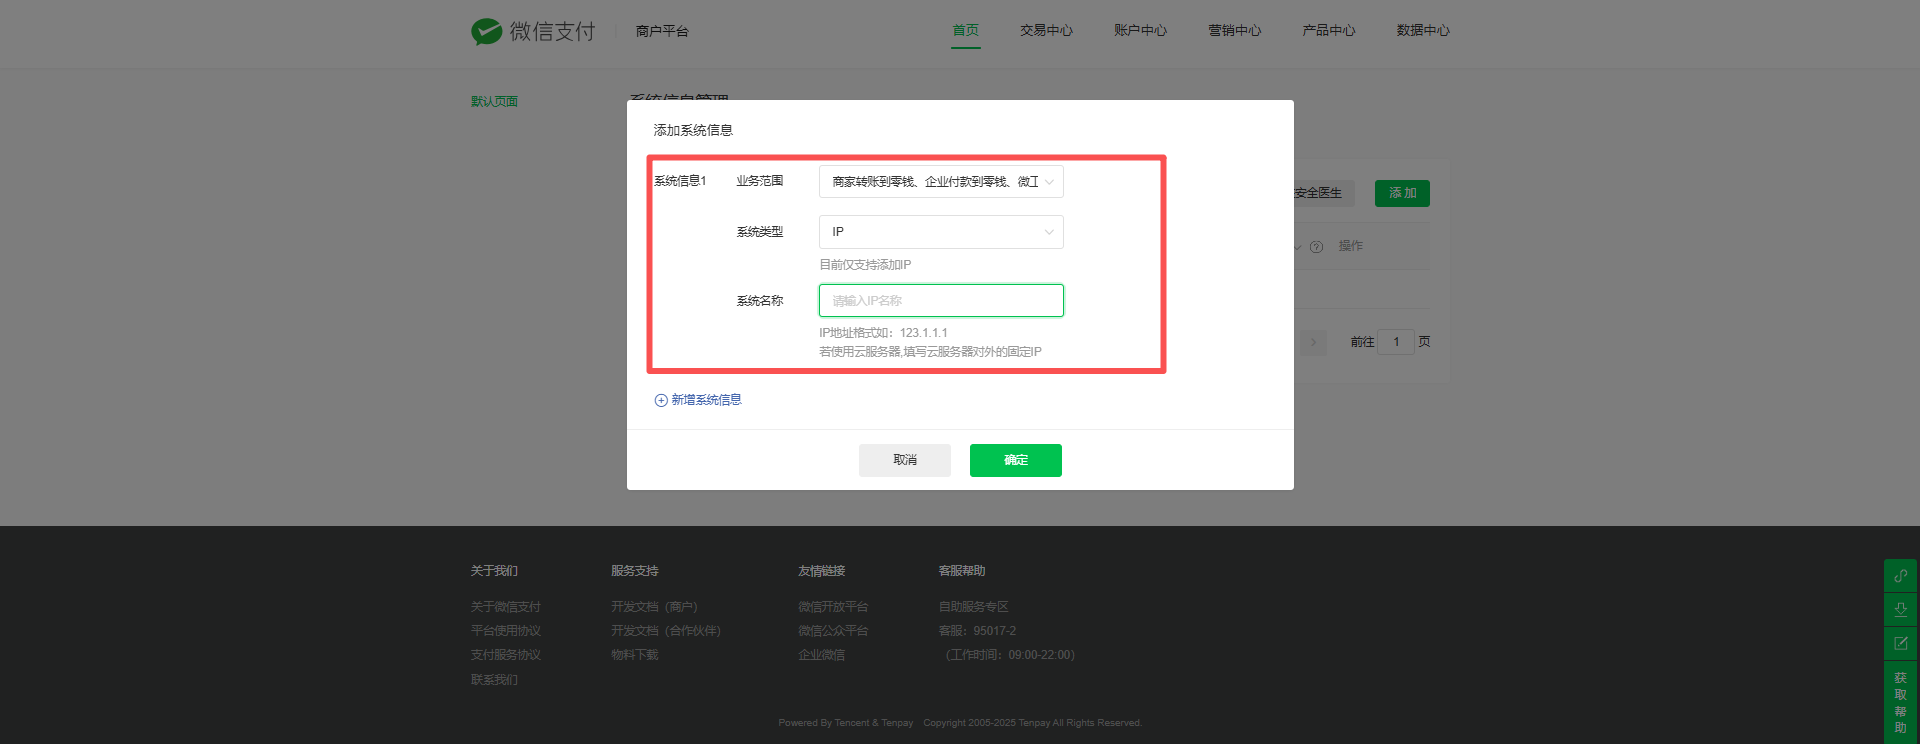Focus the 系统名称 input field

tap(940, 301)
